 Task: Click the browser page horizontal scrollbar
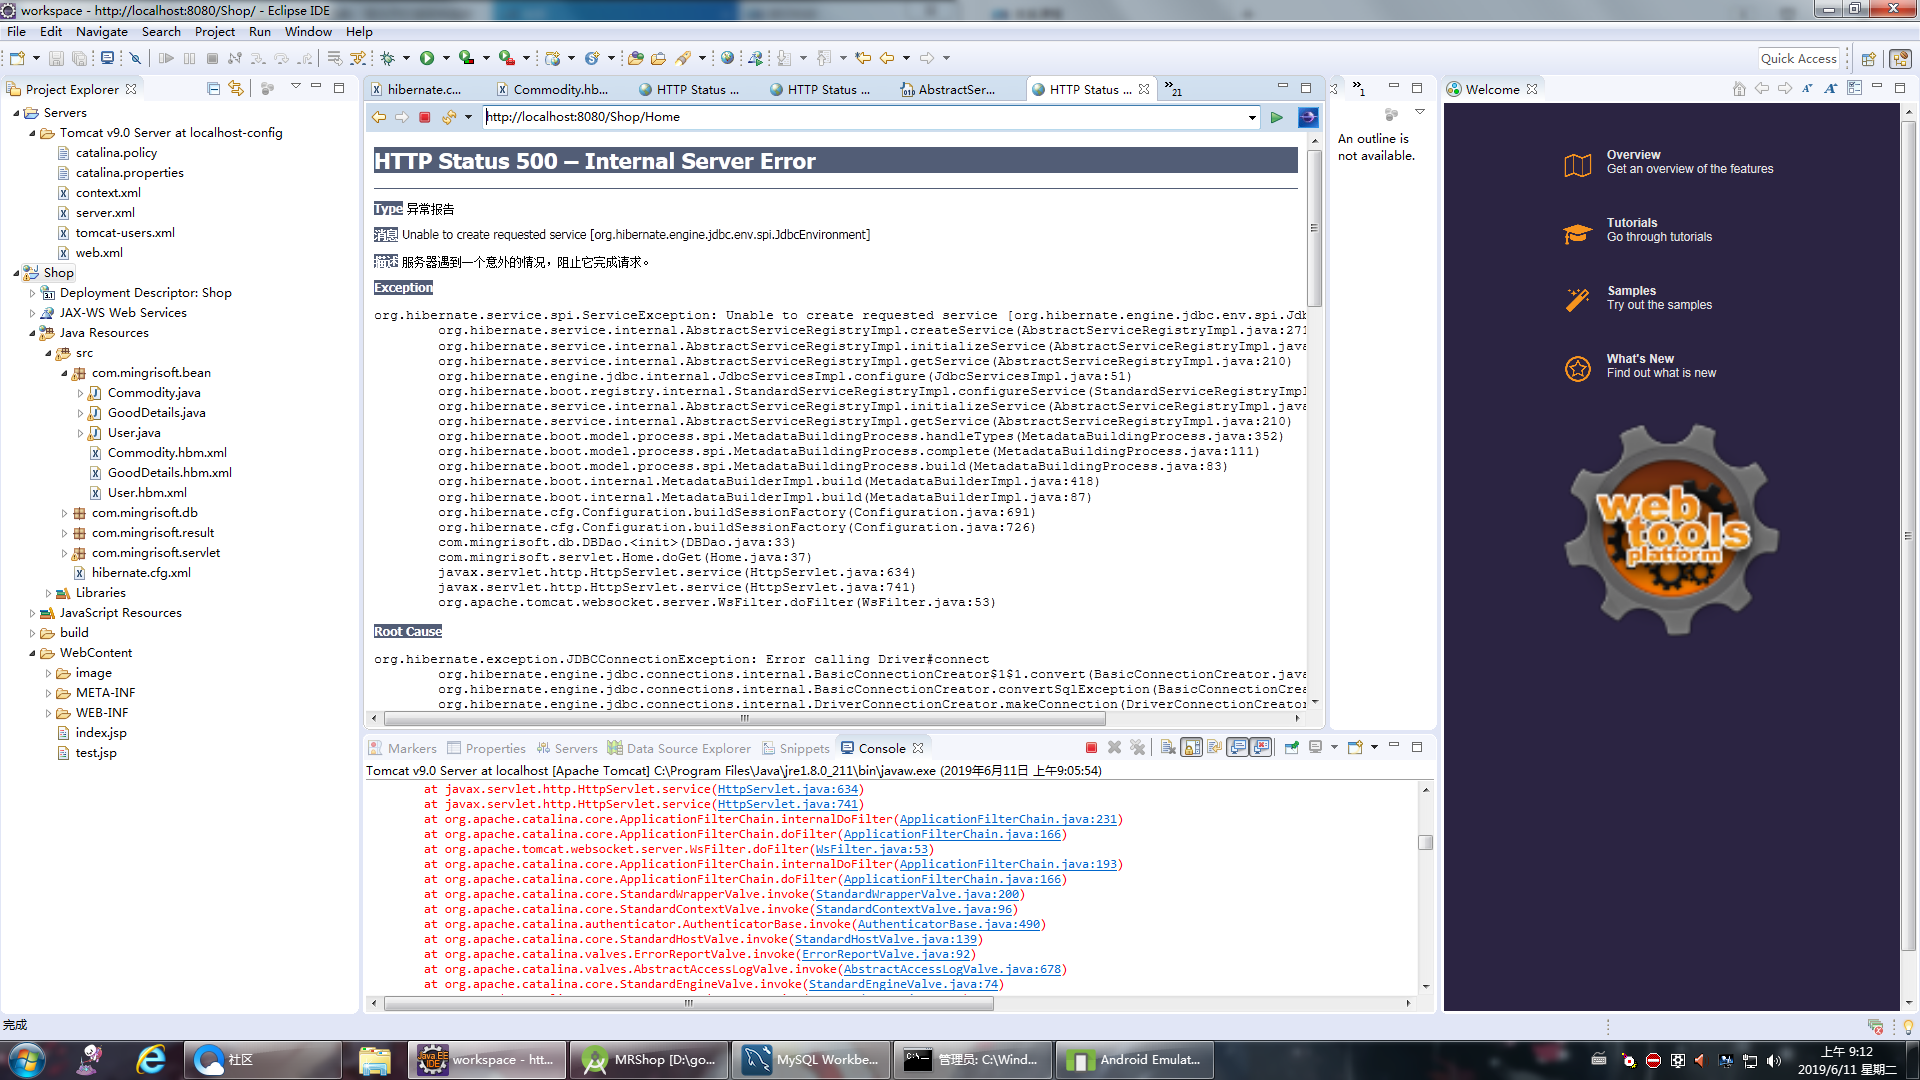coord(745,718)
